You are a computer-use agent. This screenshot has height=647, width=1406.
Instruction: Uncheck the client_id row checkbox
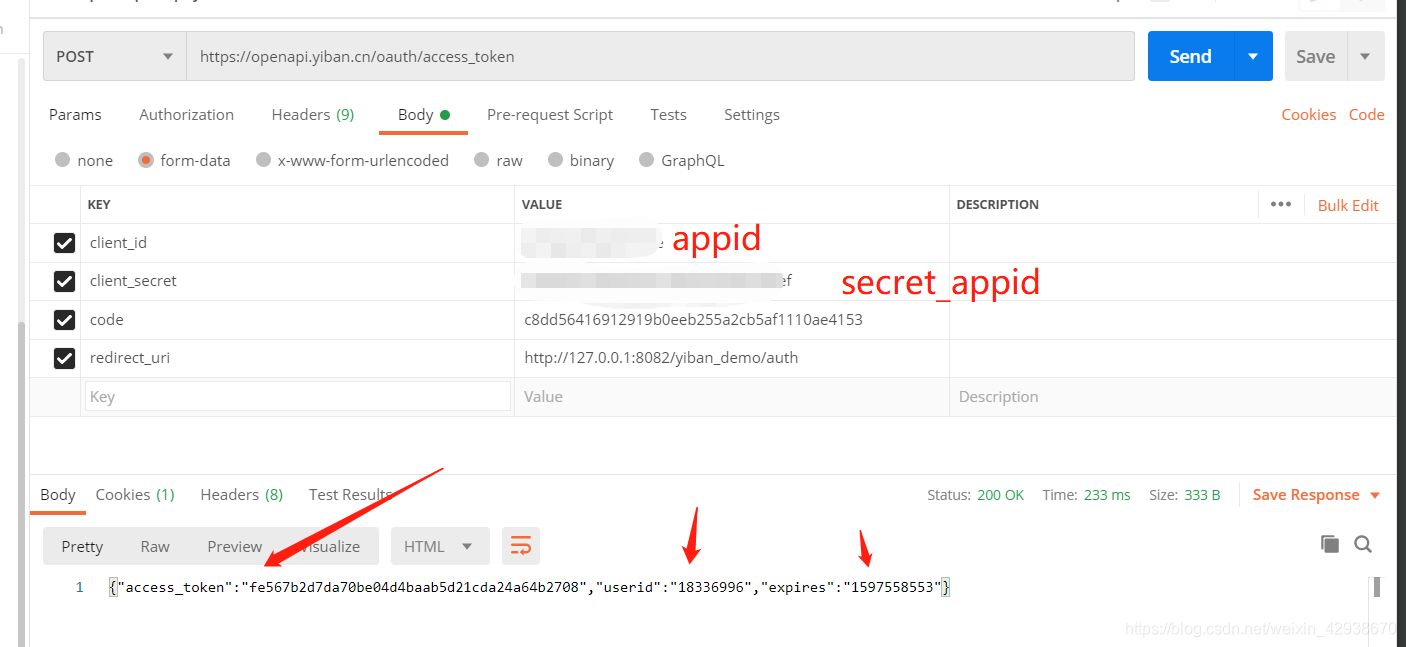[64, 243]
